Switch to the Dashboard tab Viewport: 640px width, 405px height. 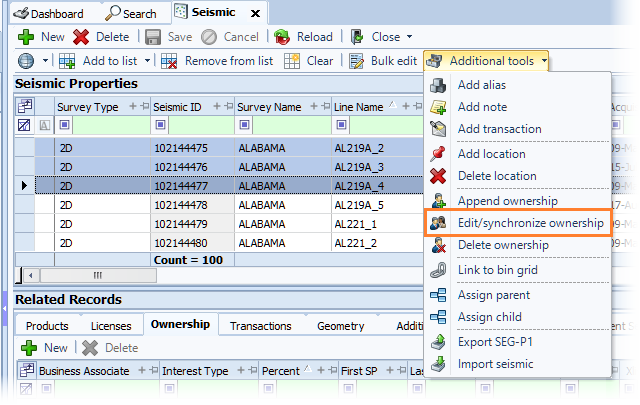point(49,14)
